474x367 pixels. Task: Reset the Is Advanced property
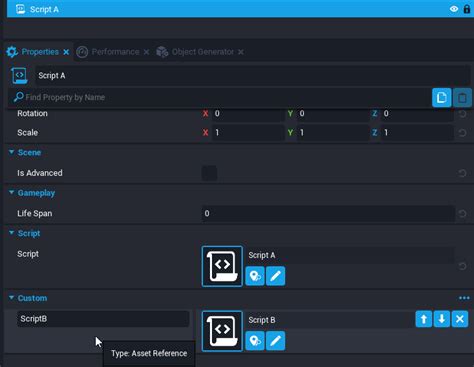462,173
